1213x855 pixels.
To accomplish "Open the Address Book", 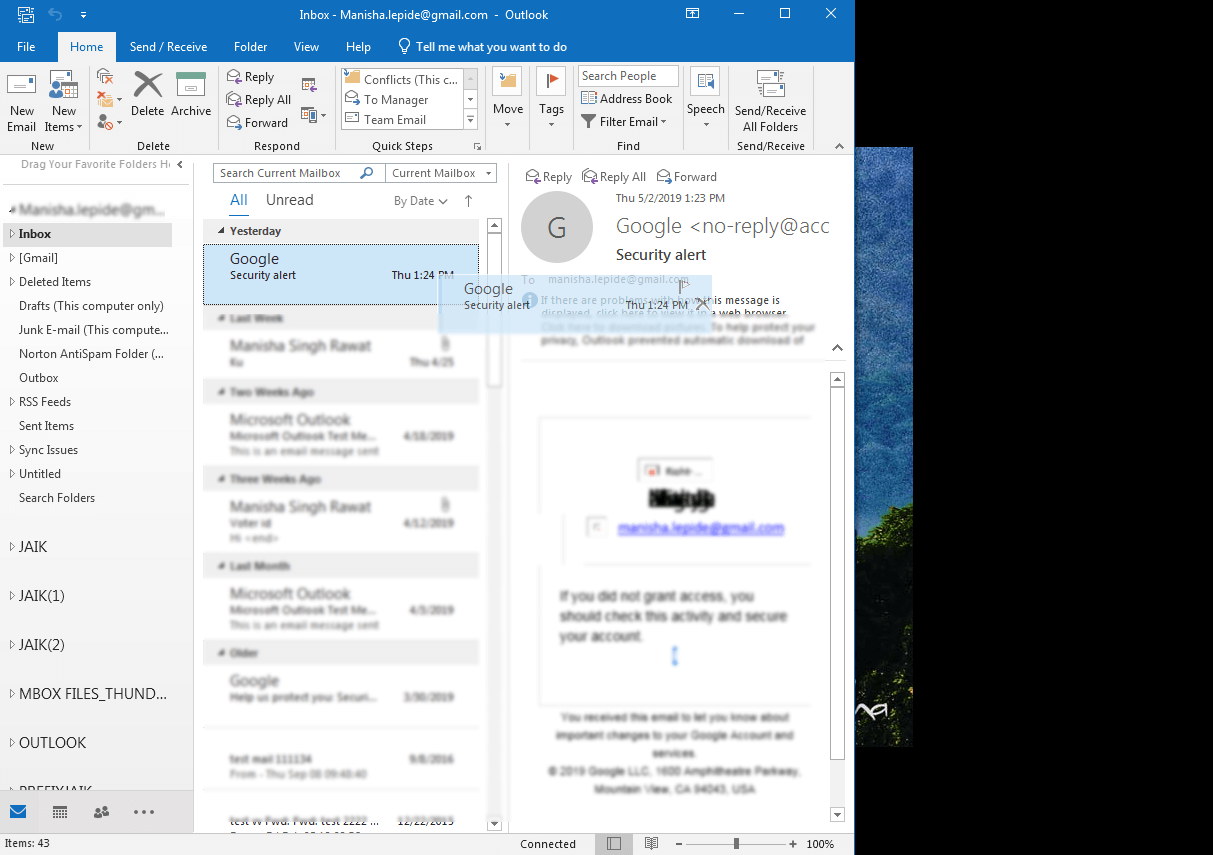I will pyautogui.click(x=627, y=99).
